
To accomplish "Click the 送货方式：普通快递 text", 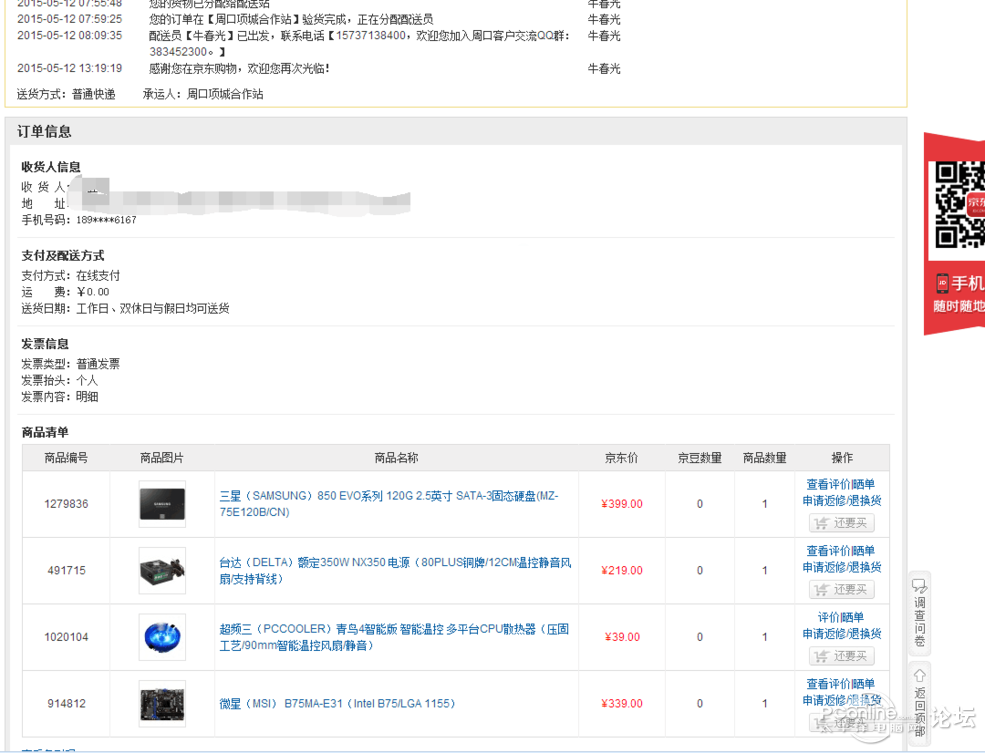I will [x=66, y=94].
